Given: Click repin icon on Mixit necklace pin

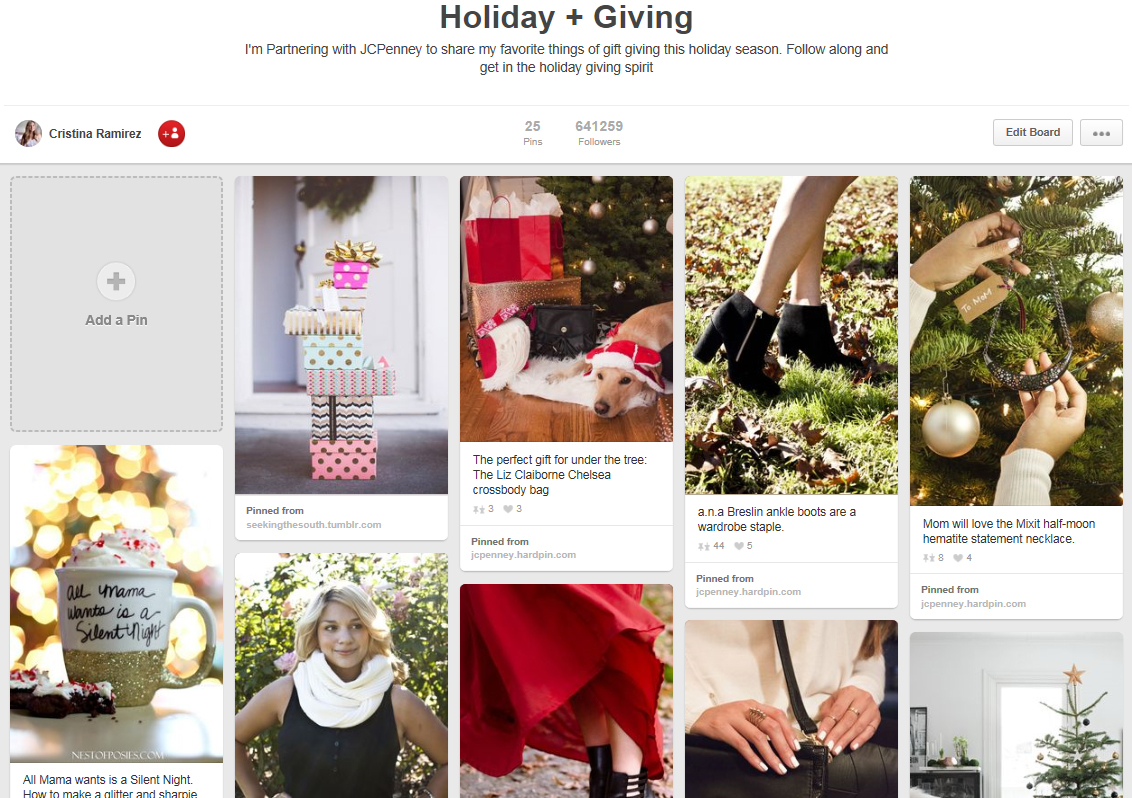Looking at the screenshot, I should 928,558.
